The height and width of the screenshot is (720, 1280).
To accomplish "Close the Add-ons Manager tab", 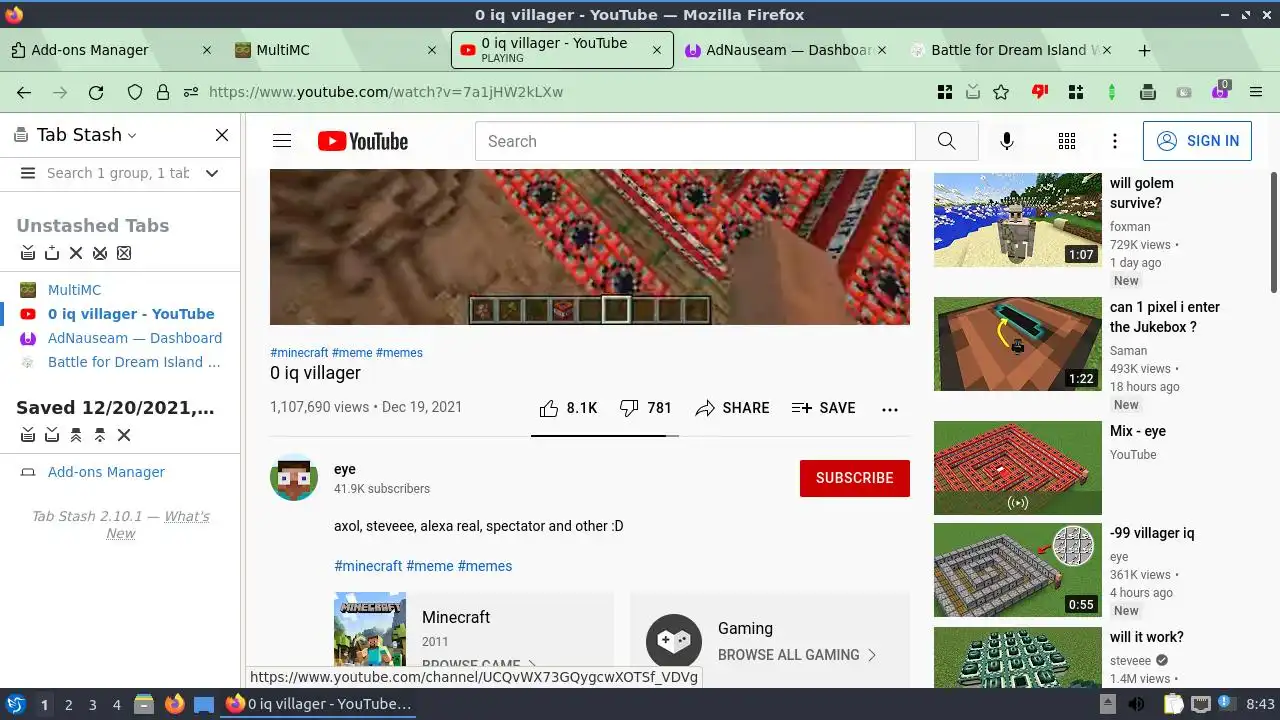I will click(207, 50).
